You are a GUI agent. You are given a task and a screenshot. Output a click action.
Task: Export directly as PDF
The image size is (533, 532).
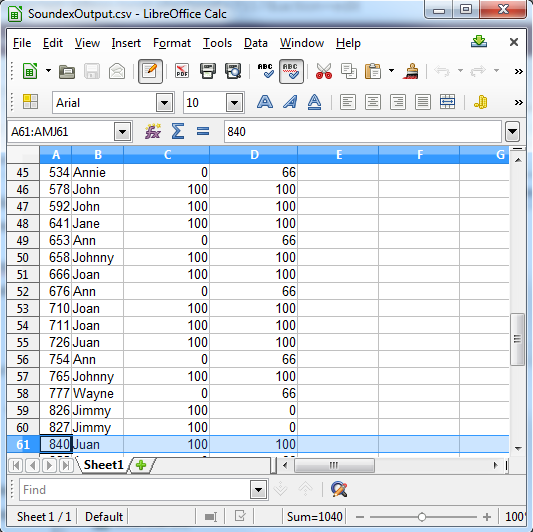[182, 71]
